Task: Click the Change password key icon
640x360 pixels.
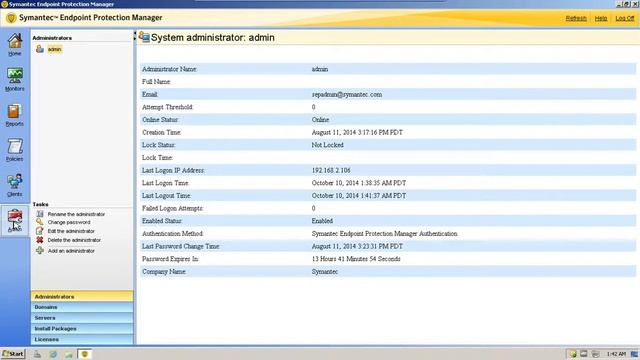Action: [40, 222]
